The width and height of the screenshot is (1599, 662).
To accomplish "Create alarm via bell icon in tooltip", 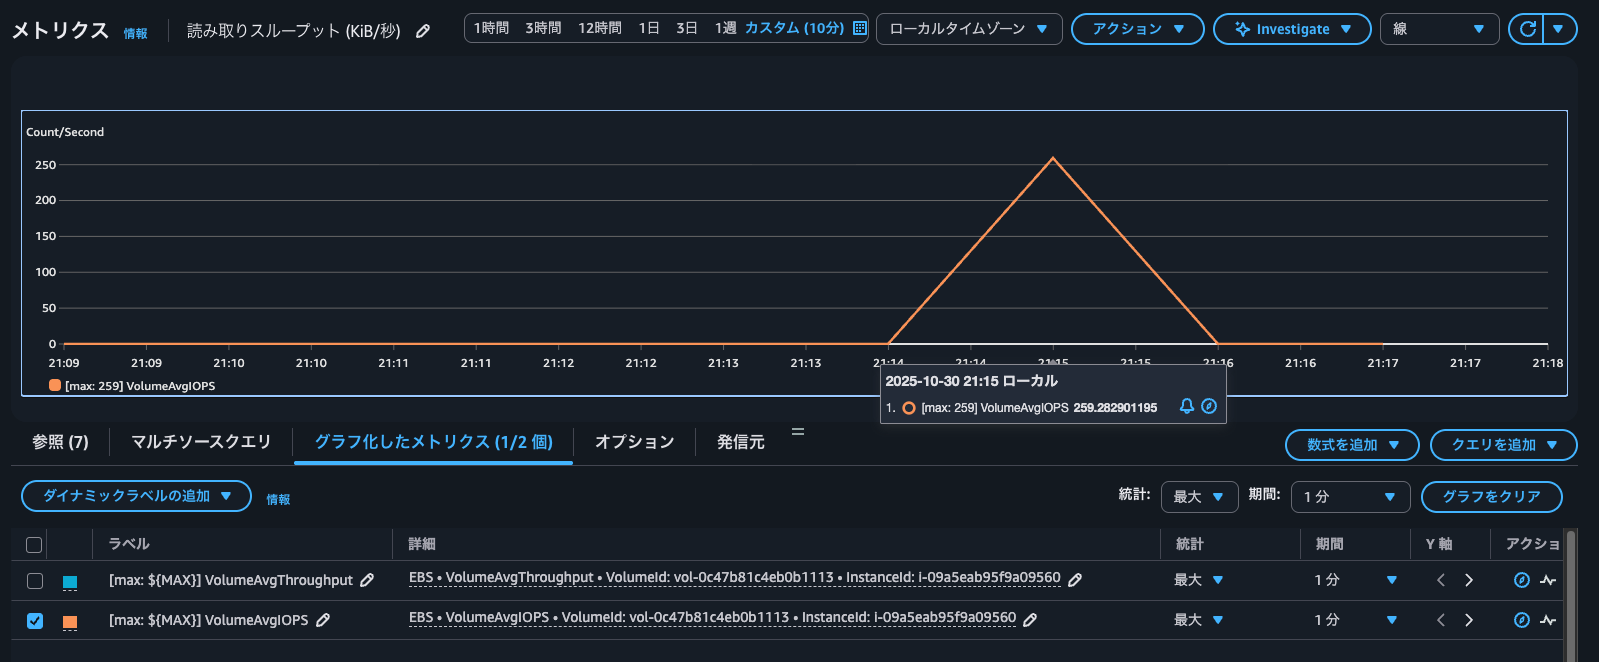I will (1187, 406).
